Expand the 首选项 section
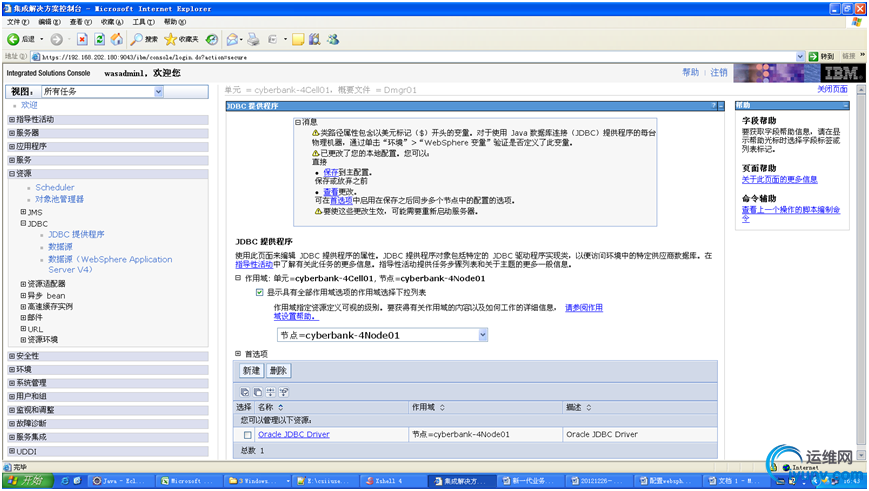 pyautogui.click(x=238, y=354)
